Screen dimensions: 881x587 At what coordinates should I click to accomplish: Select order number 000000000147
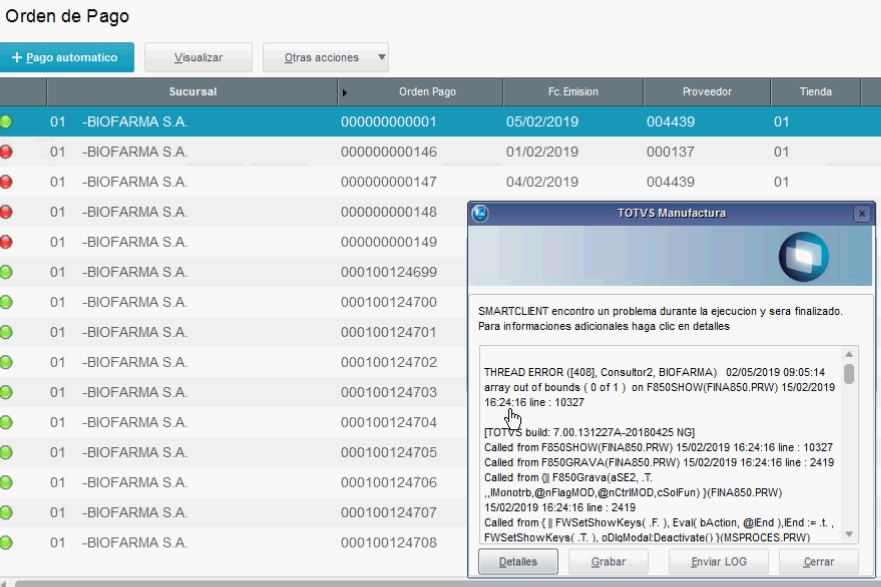coord(388,182)
